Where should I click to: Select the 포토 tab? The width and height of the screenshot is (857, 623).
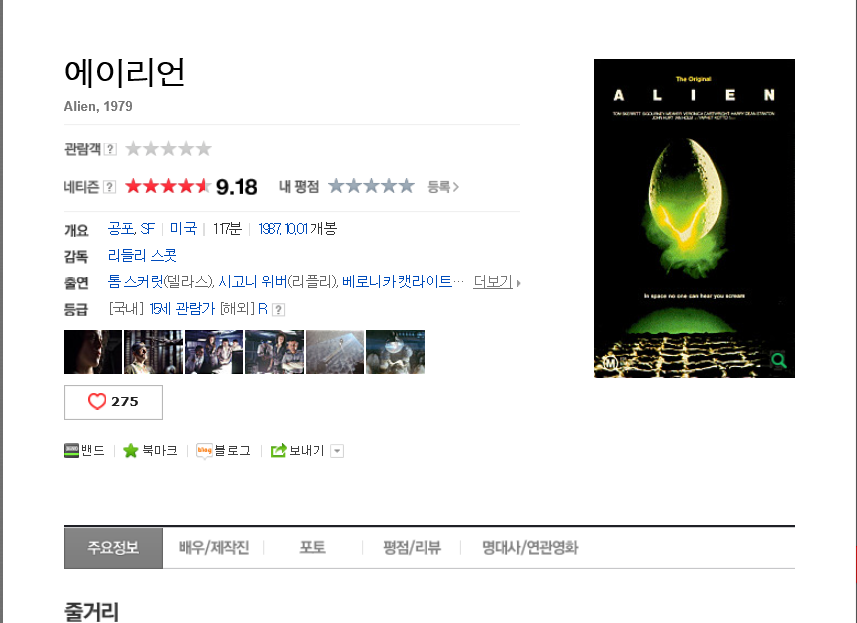(313, 548)
